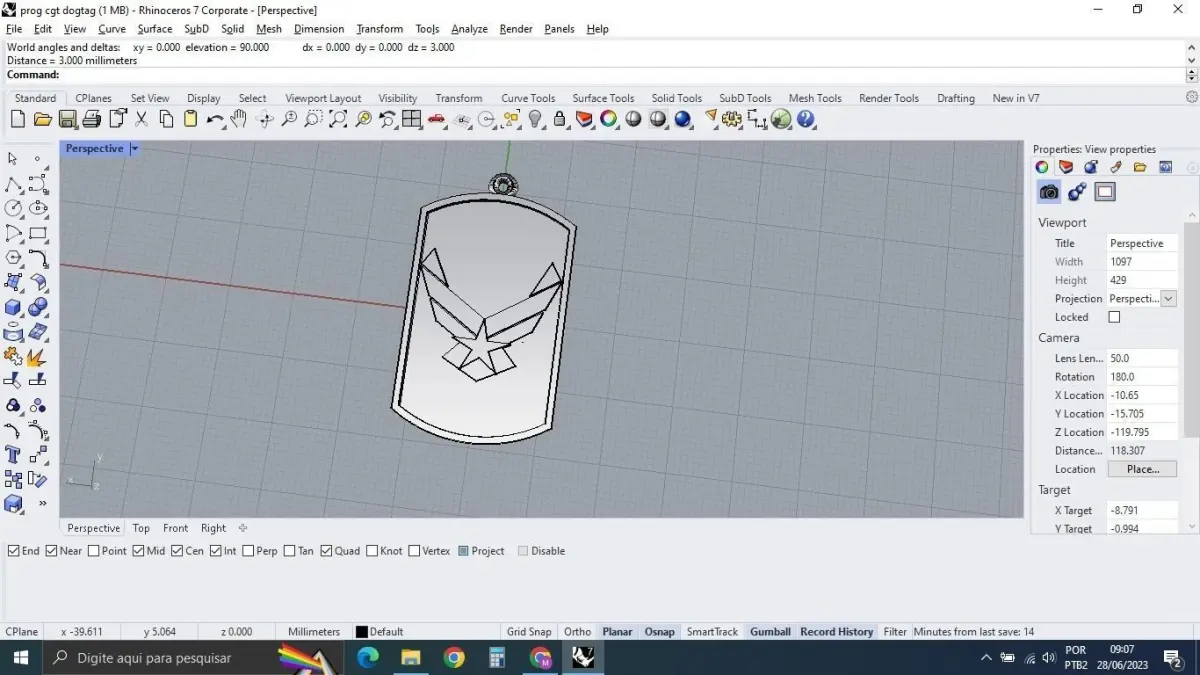
Task: Click the Explode icon in left toolbar
Action: point(38,356)
